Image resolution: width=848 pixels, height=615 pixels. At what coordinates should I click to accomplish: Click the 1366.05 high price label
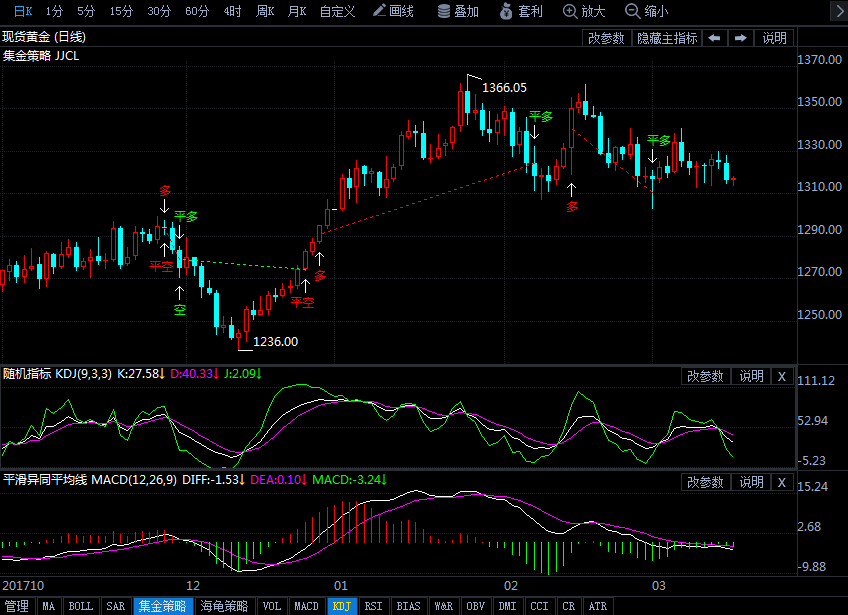coord(504,88)
